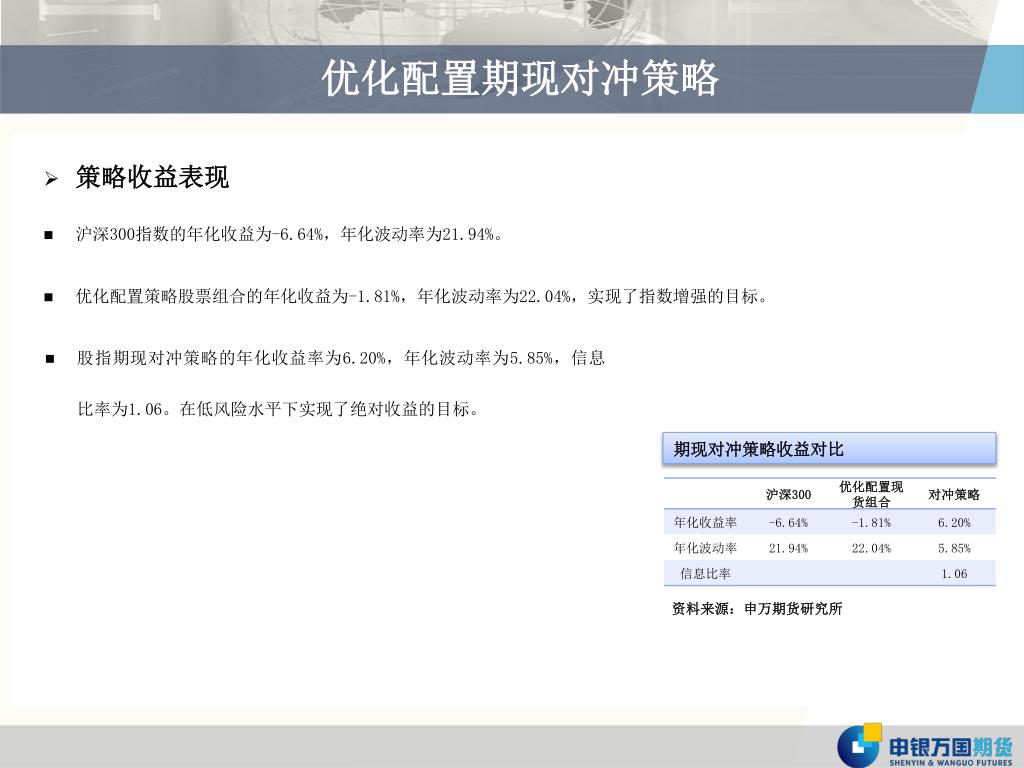Image resolution: width=1024 pixels, height=768 pixels.
Task: Click the row label 年化波动率
Action: click(x=705, y=548)
